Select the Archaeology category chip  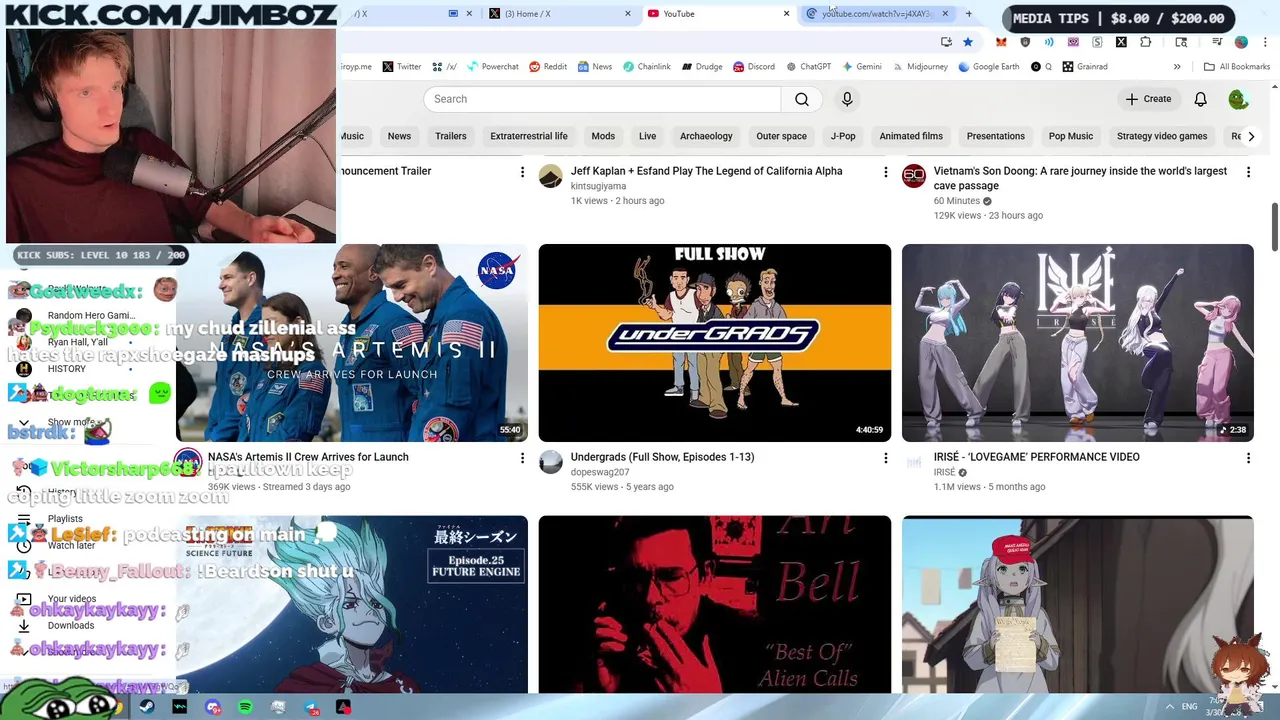[x=706, y=136]
